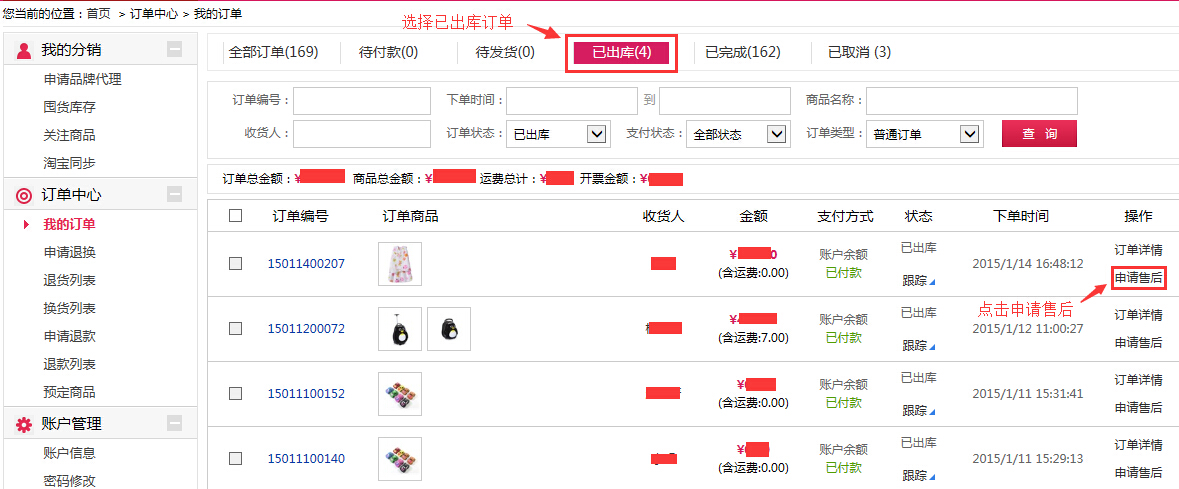Click the 订单编号 input field
The height and width of the screenshot is (489, 1179).
pos(361,101)
